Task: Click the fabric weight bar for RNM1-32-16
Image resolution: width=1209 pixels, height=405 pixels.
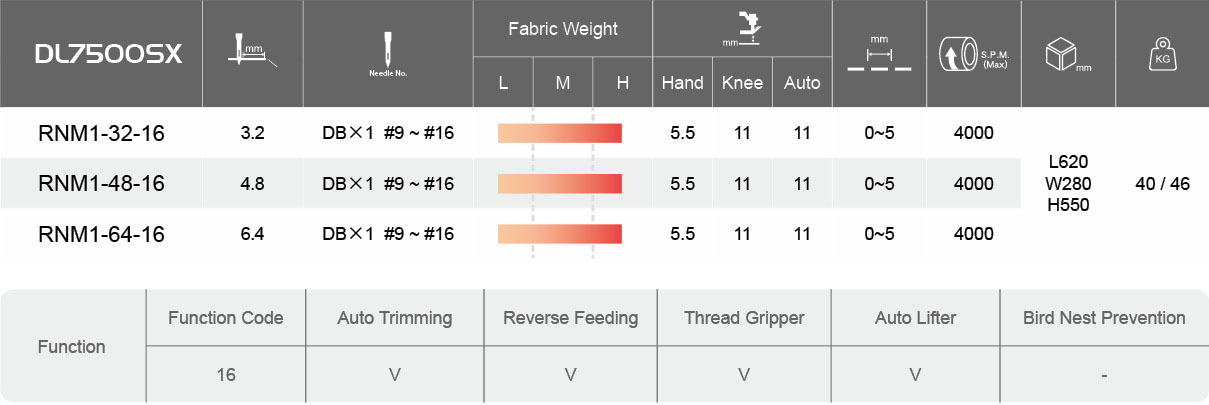Action: coord(560,133)
